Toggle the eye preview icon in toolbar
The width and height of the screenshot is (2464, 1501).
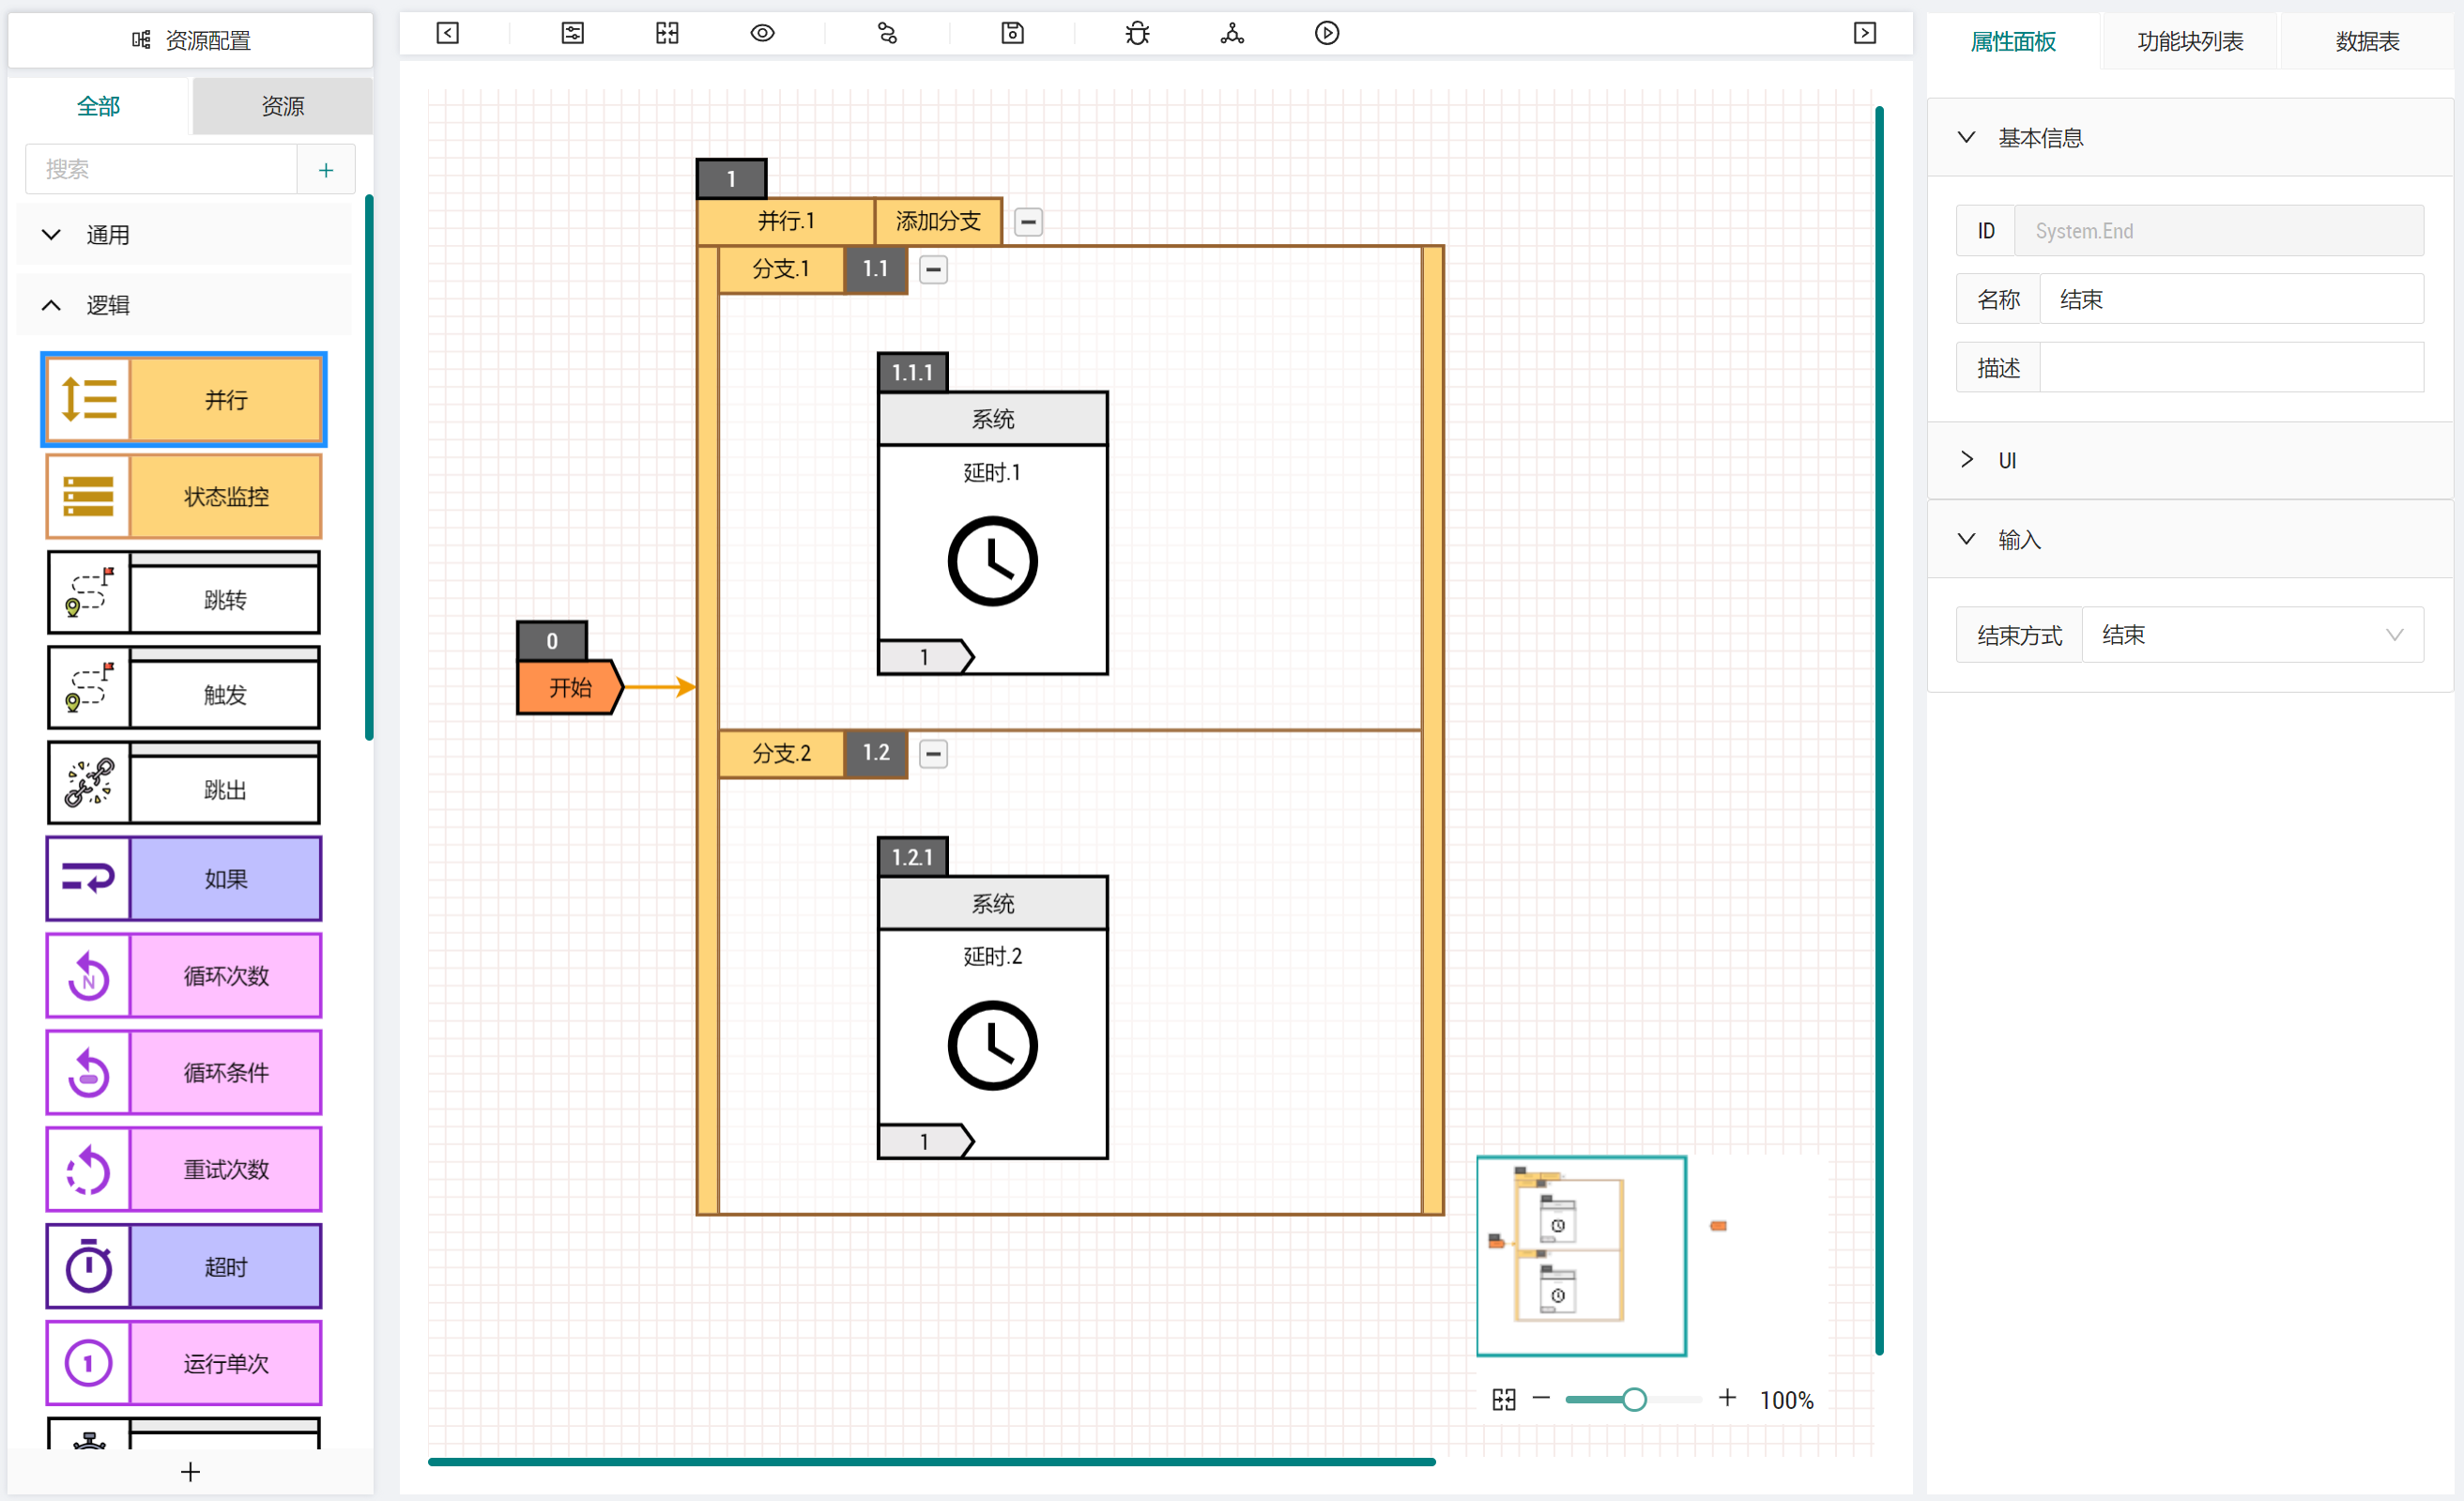click(x=762, y=33)
